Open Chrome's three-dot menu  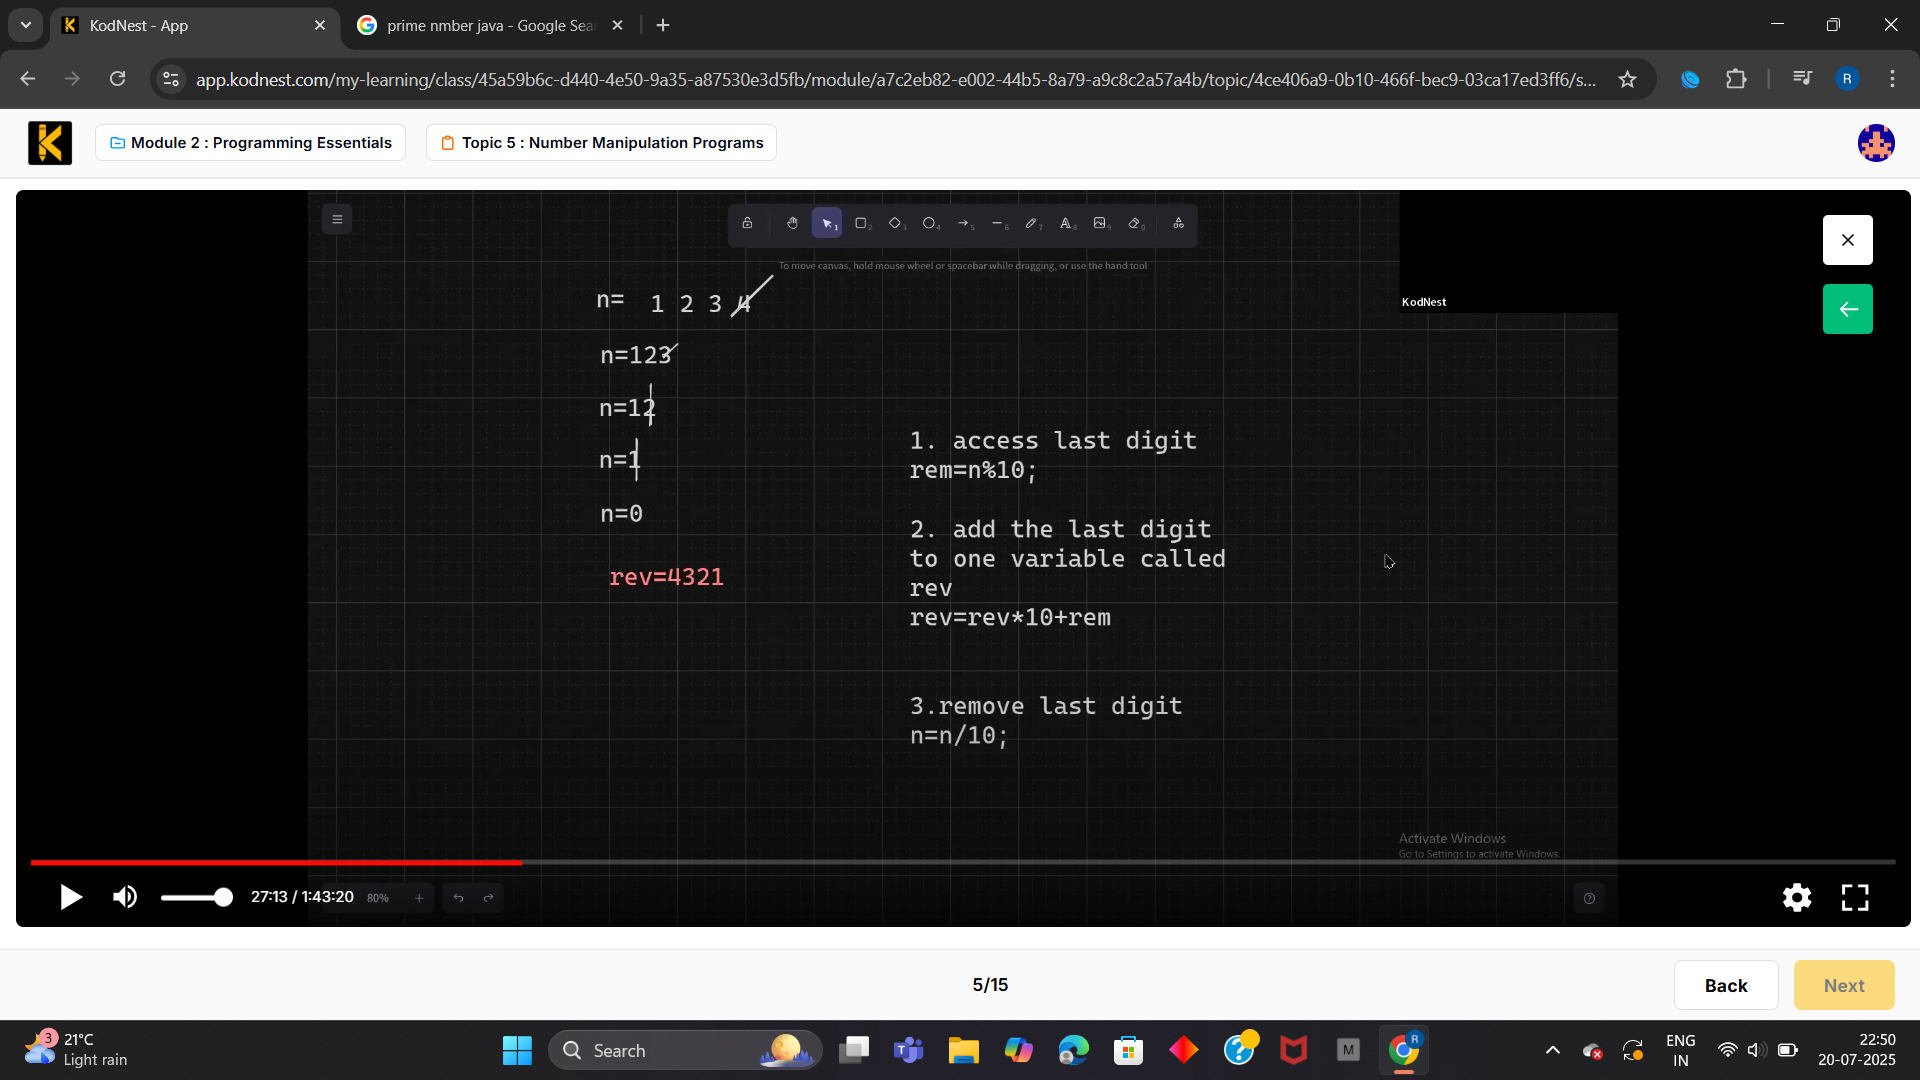(1892, 79)
